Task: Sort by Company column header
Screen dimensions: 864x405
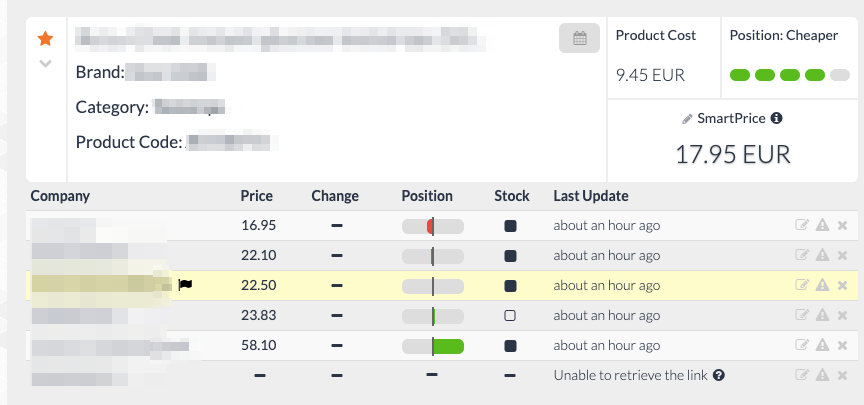Action: pos(60,196)
